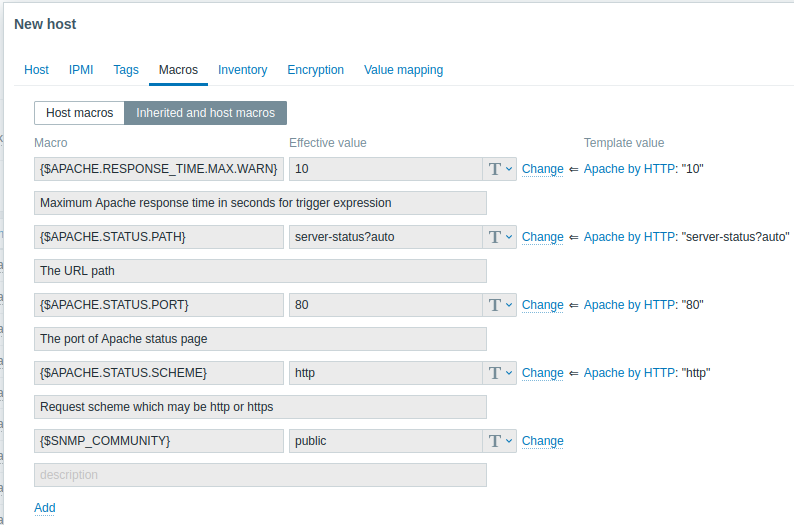Click Change for APACHE.STATUS.SCHEME macro
The height and width of the screenshot is (525, 794).
(543, 373)
